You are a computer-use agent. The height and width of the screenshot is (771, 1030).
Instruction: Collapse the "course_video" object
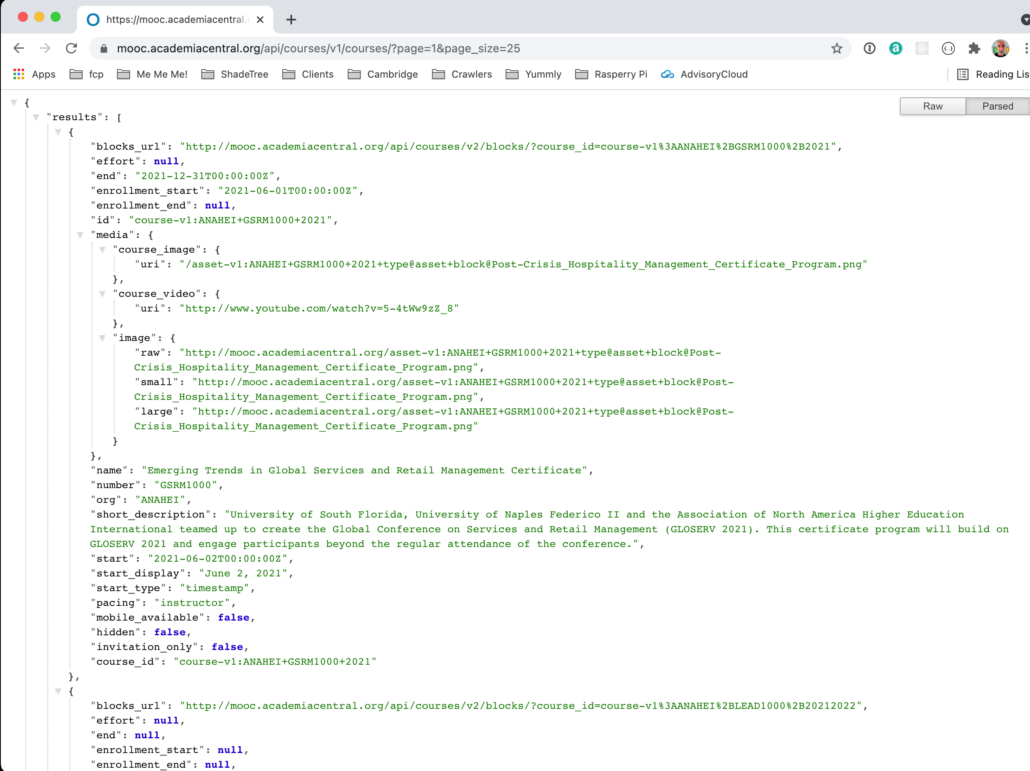click(x=102, y=294)
